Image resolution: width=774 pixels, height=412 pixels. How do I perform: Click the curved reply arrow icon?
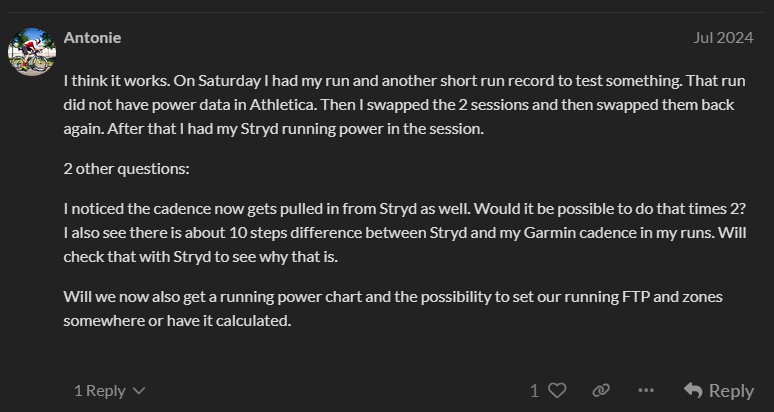pos(693,391)
